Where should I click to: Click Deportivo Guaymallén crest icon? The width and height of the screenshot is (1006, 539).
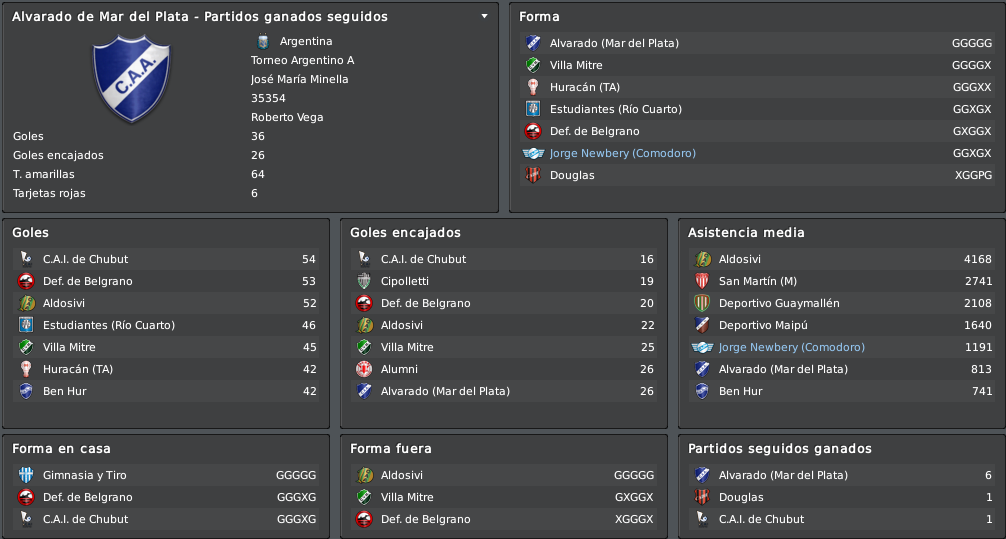[x=702, y=303]
